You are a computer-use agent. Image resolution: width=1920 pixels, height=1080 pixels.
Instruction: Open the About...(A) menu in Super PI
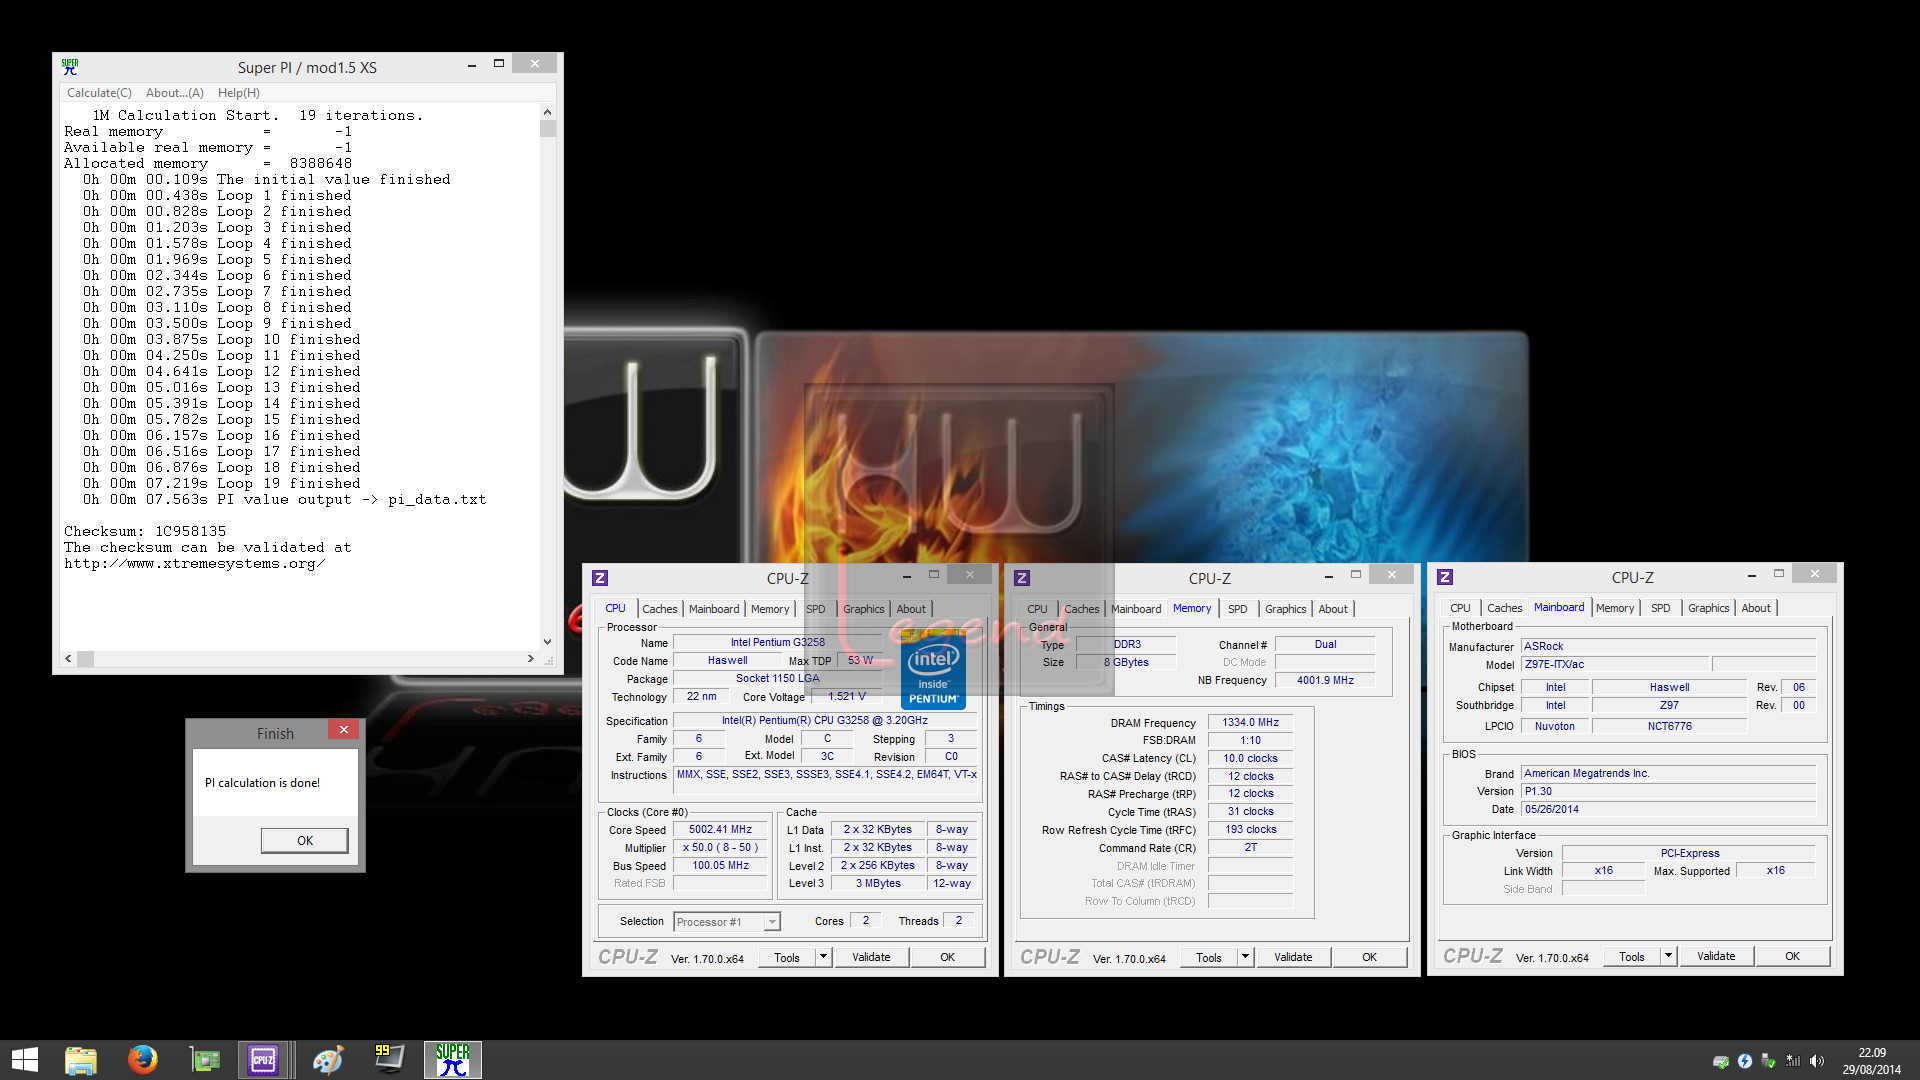pyautogui.click(x=175, y=93)
